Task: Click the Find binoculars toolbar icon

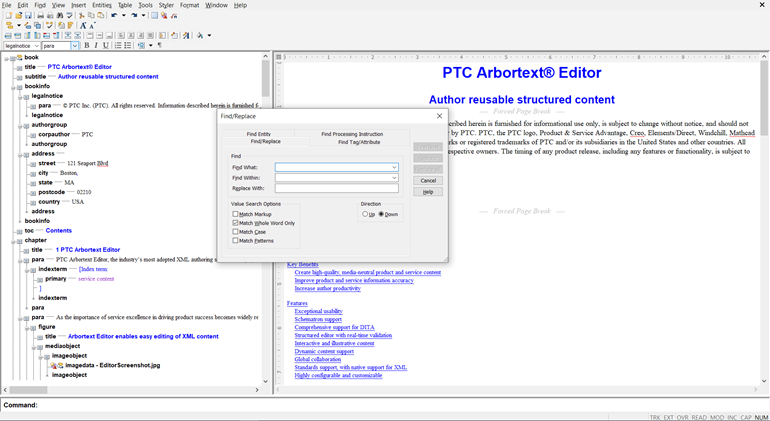Action: [x=60, y=15]
